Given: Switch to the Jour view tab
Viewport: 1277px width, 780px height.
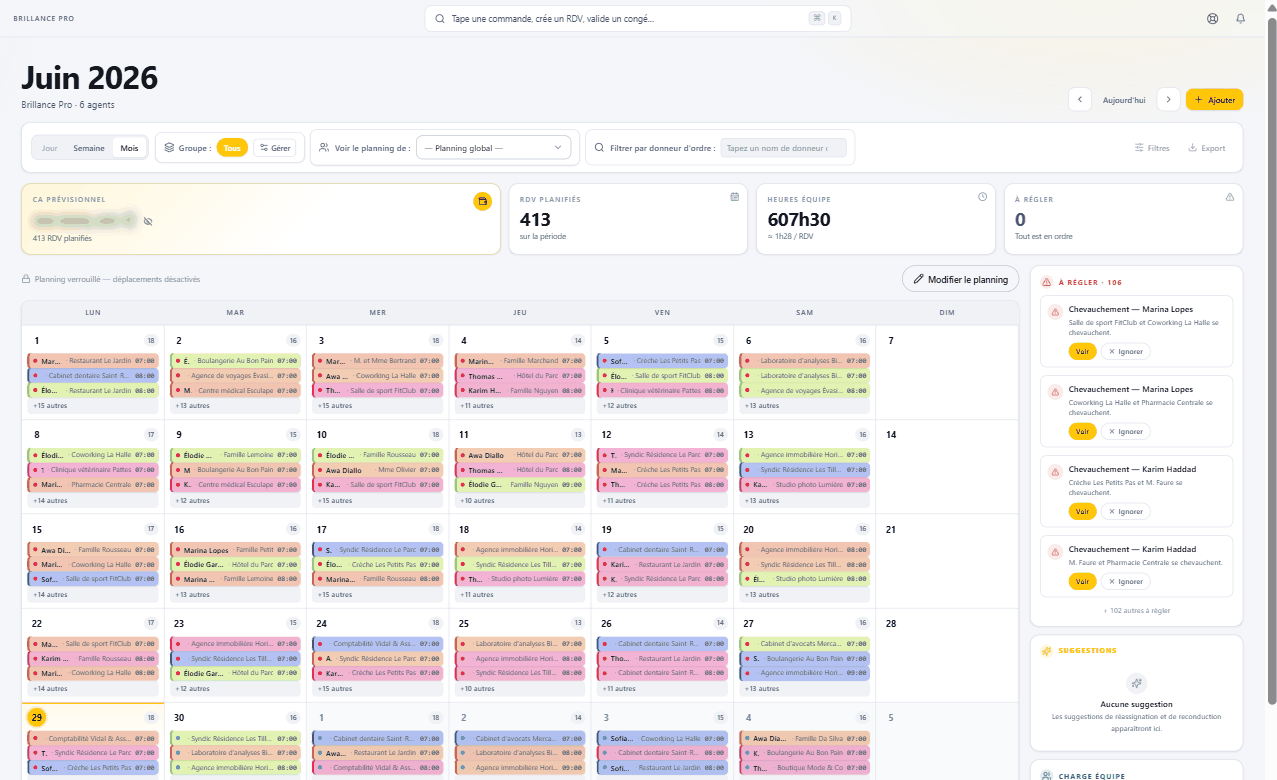Looking at the screenshot, I should [x=49, y=148].
